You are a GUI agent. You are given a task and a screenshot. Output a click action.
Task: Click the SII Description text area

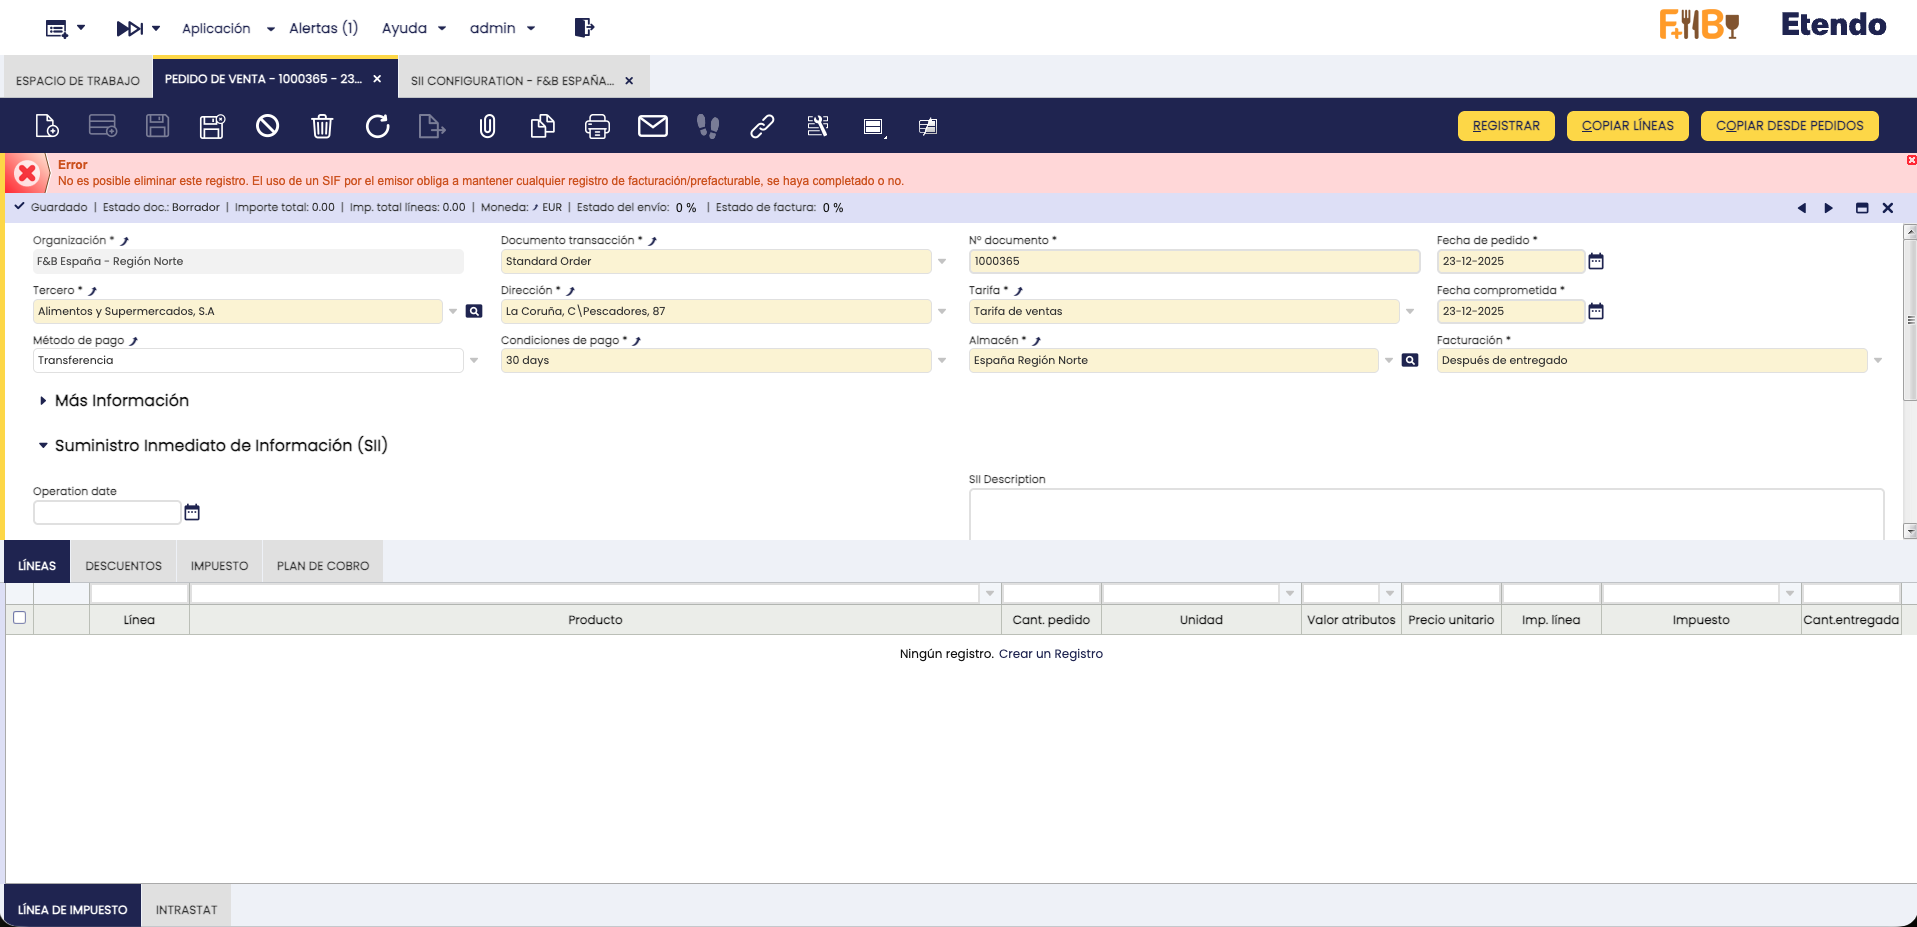click(x=1425, y=513)
